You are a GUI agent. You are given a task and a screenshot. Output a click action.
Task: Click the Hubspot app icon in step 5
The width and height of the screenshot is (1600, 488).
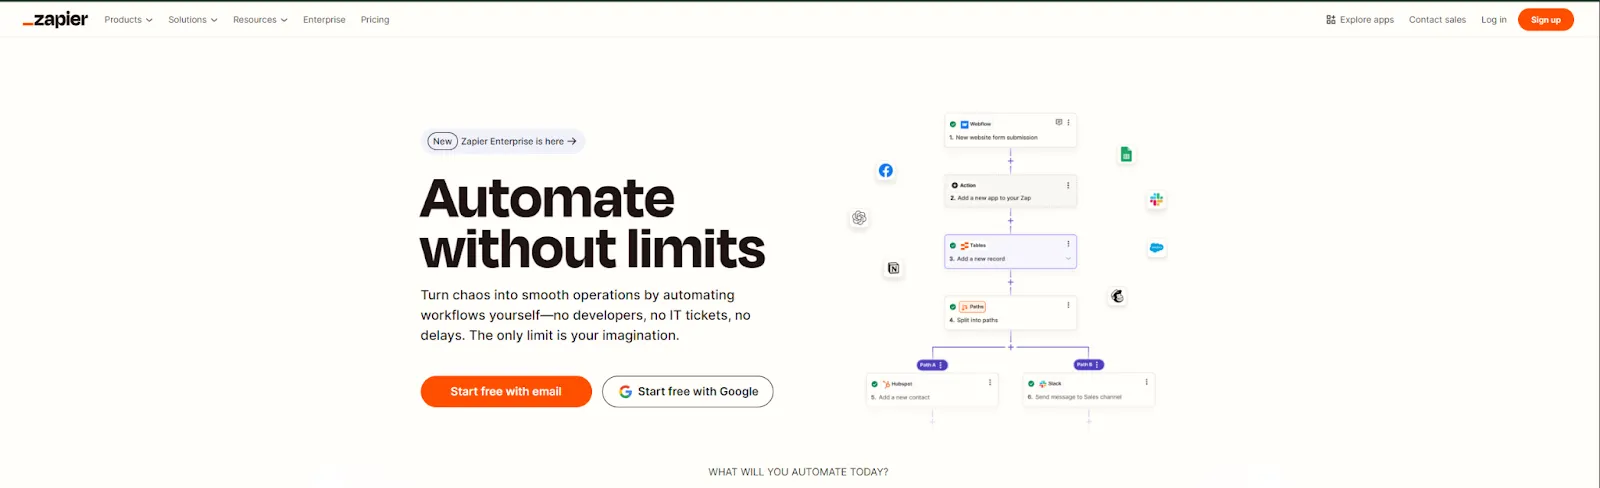[886, 384]
